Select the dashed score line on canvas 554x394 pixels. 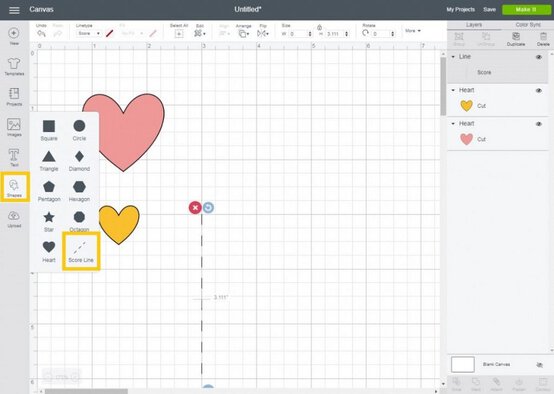(x=202, y=294)
